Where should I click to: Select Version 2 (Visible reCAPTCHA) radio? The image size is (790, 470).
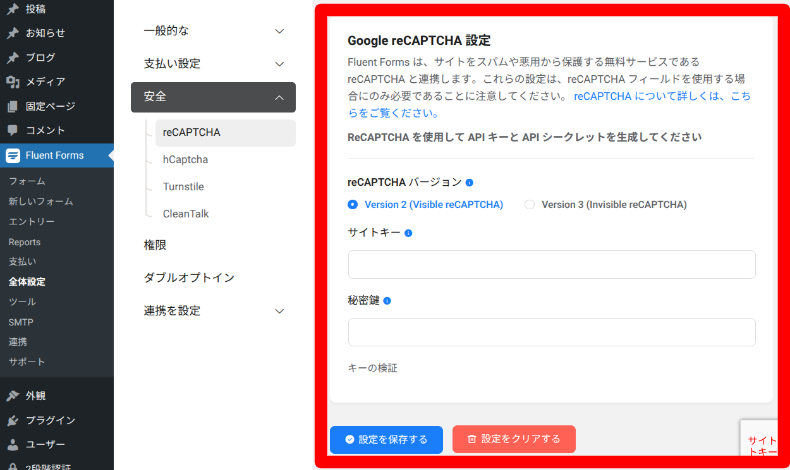(353, 205)
